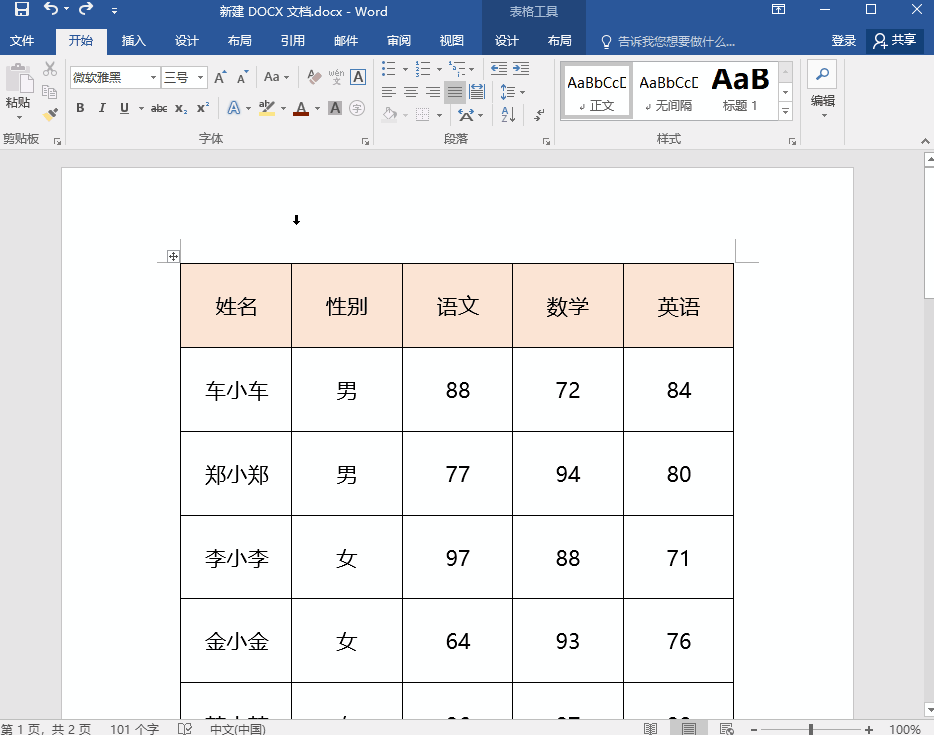
Task: Open the font size dropdown
Action: 199,77
